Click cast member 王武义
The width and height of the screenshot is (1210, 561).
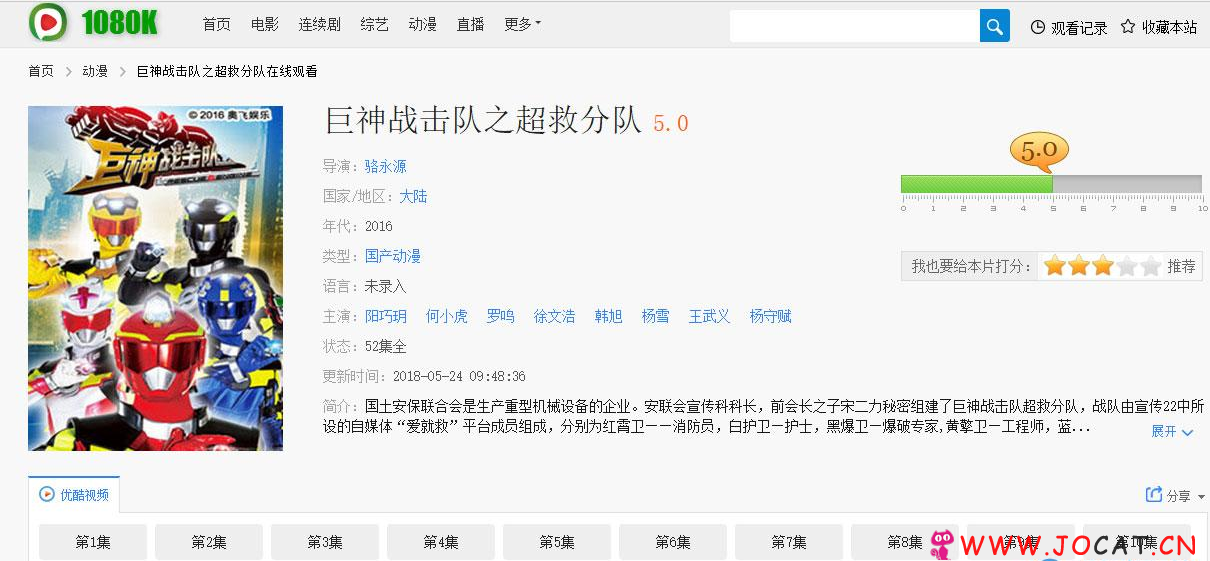point(710,316)
